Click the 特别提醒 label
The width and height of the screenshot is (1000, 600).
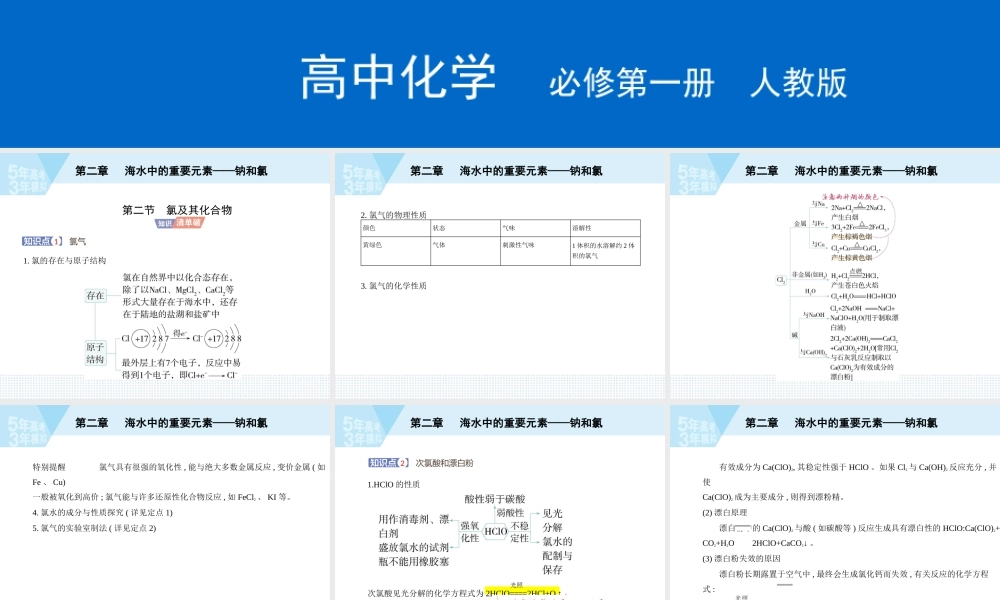49,467
